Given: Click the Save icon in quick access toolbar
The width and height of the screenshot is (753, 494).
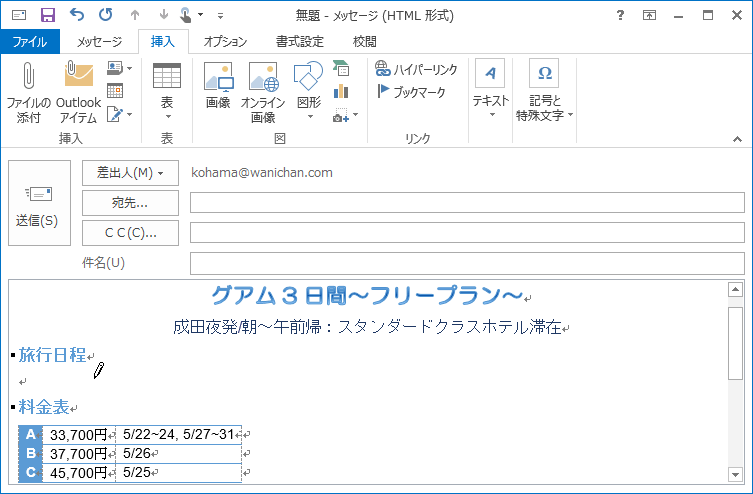Looking at the screenshot, I should [x=48, y=15].
